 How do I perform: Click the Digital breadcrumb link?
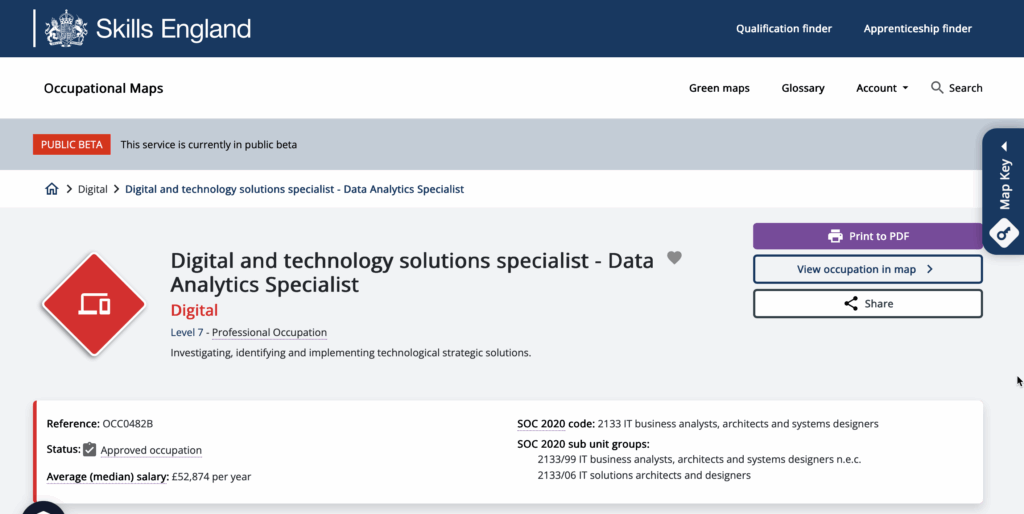pos(93,189)
